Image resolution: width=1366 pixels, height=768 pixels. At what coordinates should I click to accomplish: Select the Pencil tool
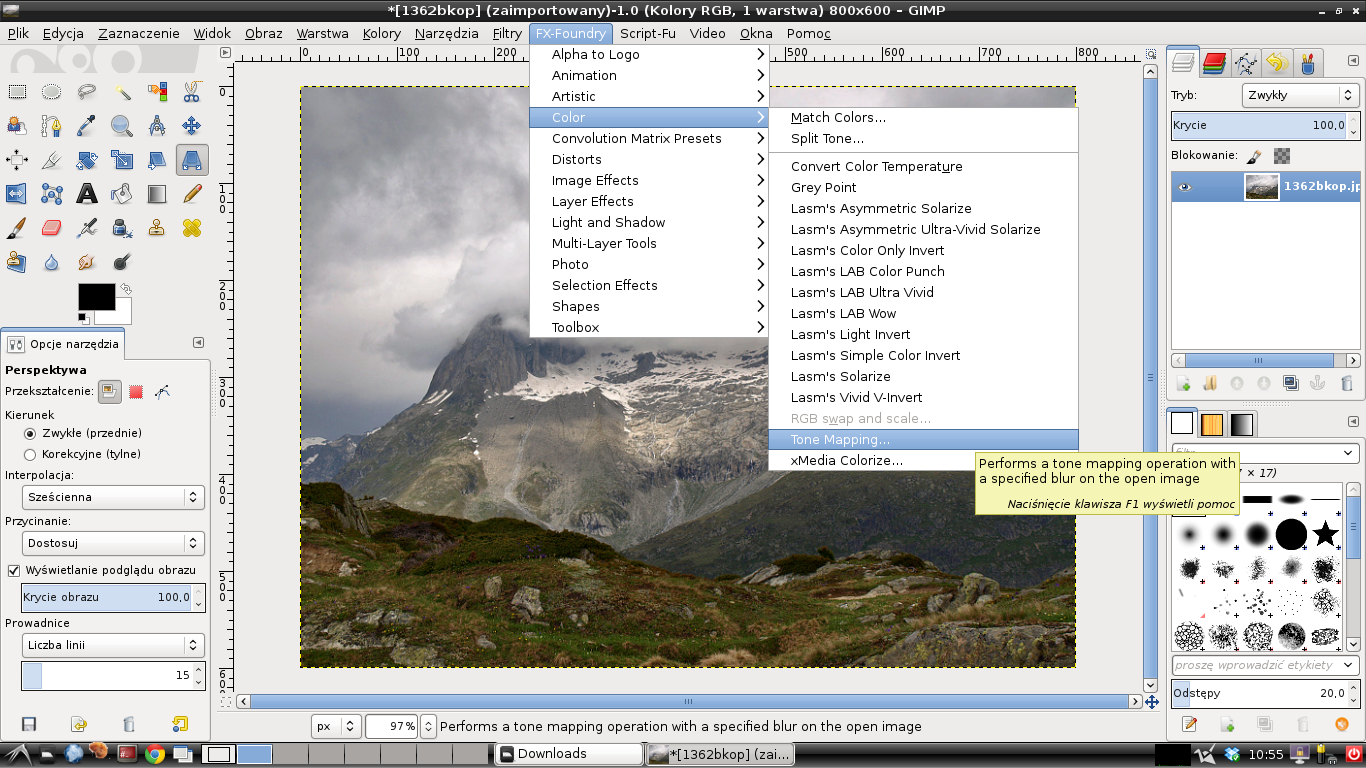(x=192, y=194)
